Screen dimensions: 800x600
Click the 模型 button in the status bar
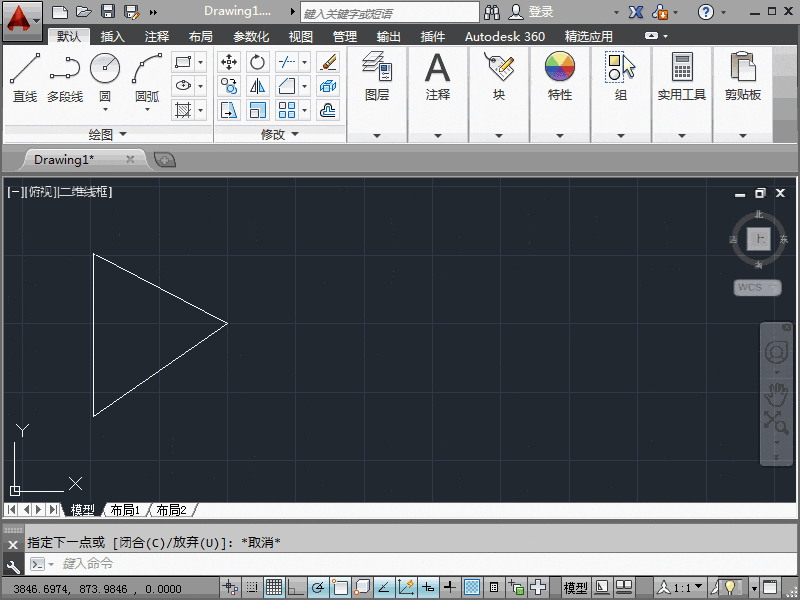575,587
